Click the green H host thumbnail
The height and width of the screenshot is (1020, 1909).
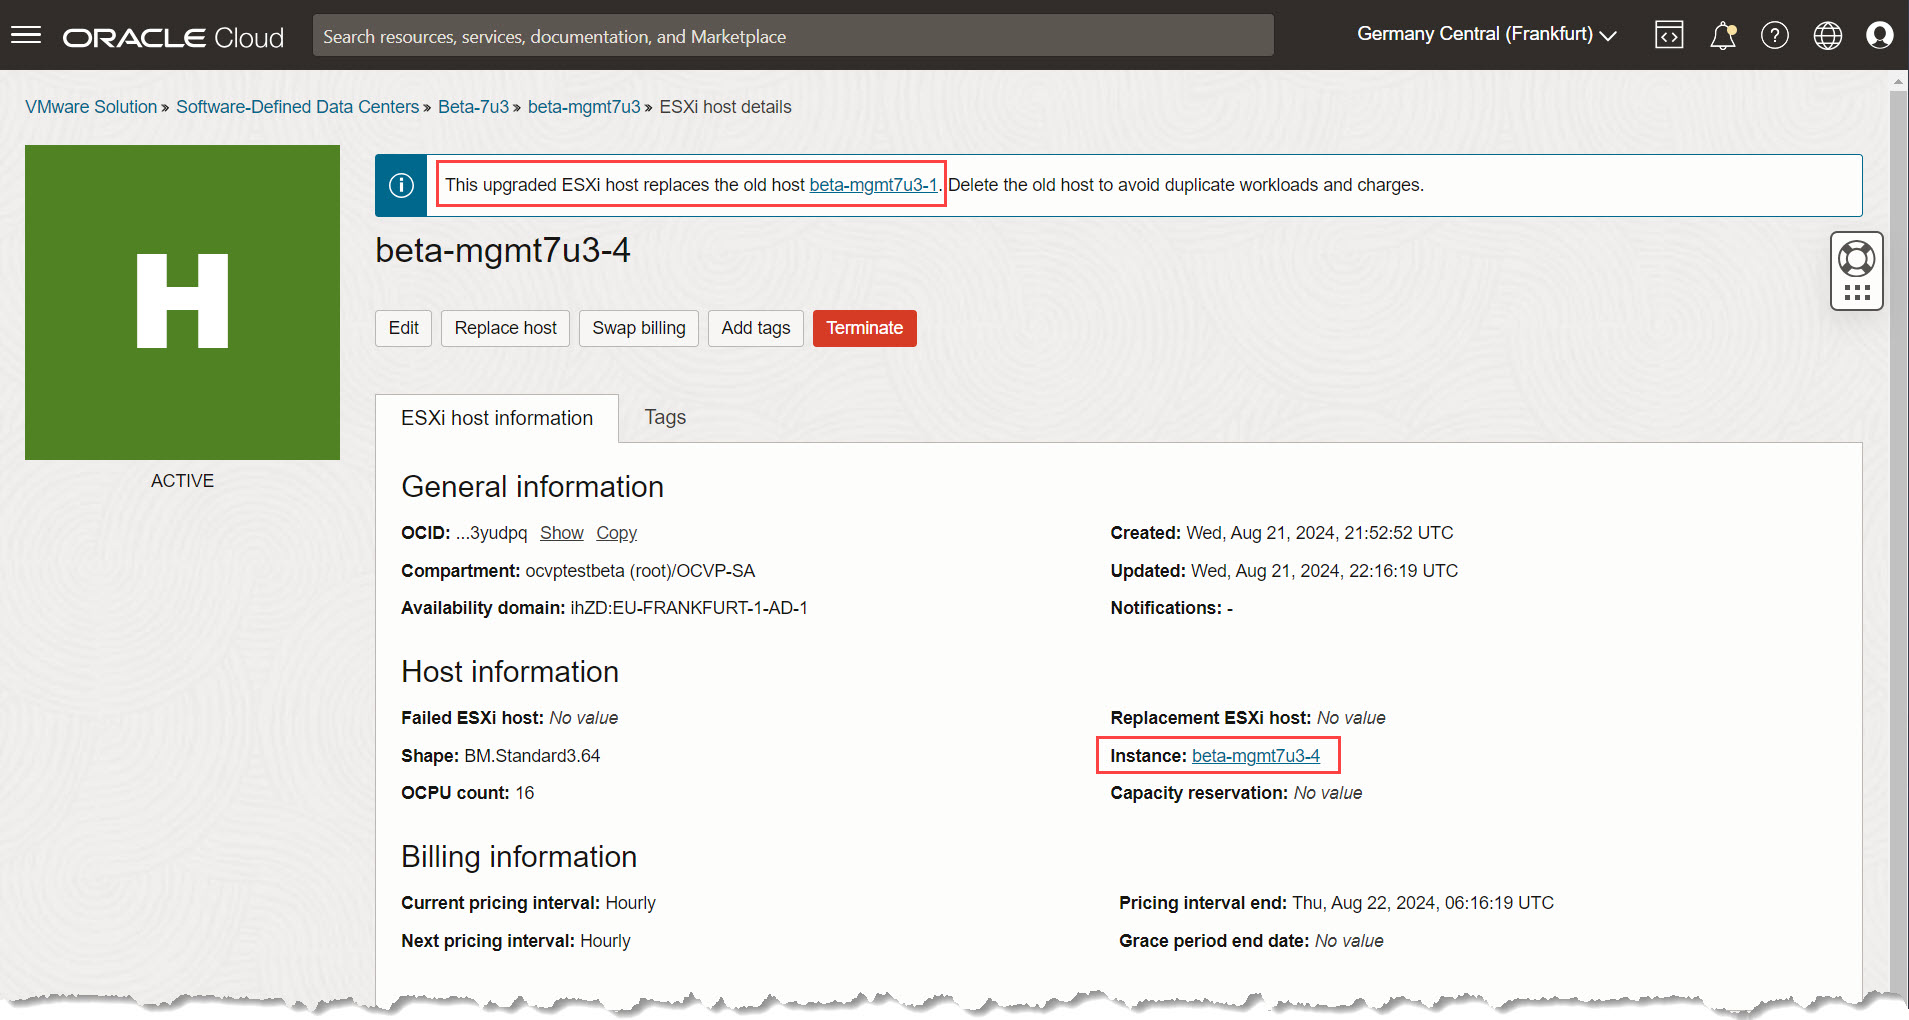182,302
